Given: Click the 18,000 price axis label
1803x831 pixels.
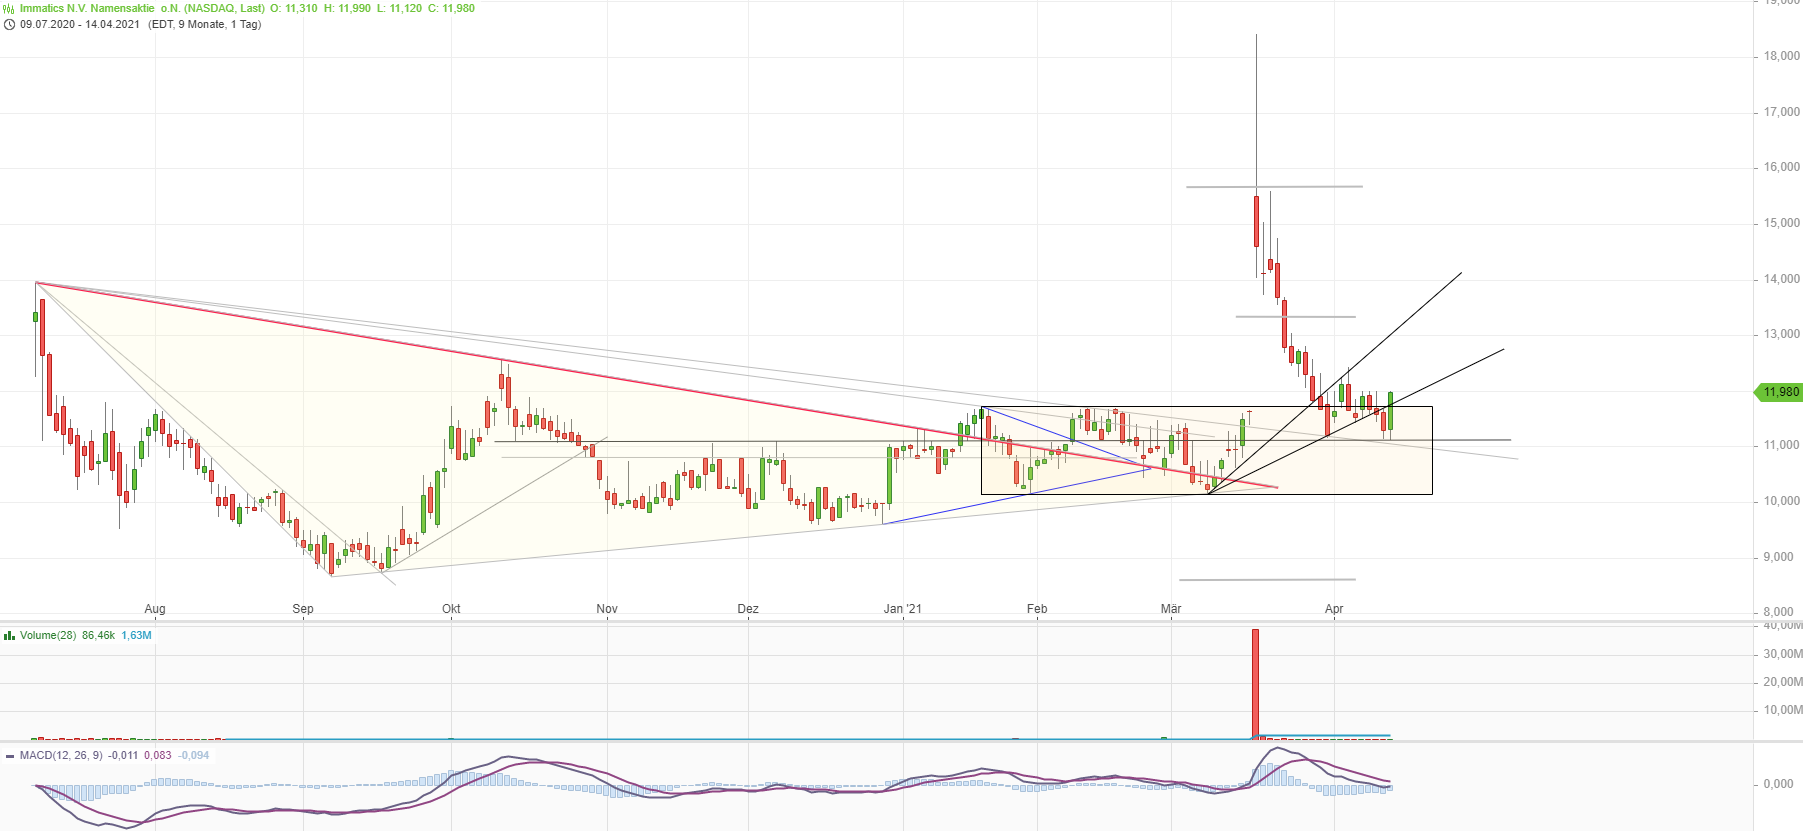Looking at the screenshot, I should (1781, 56).
